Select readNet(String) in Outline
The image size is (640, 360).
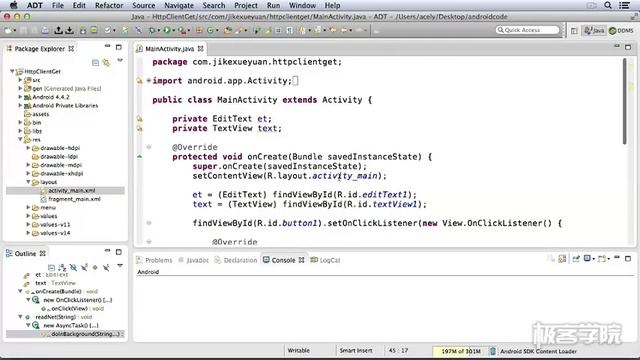click(63, 317)
